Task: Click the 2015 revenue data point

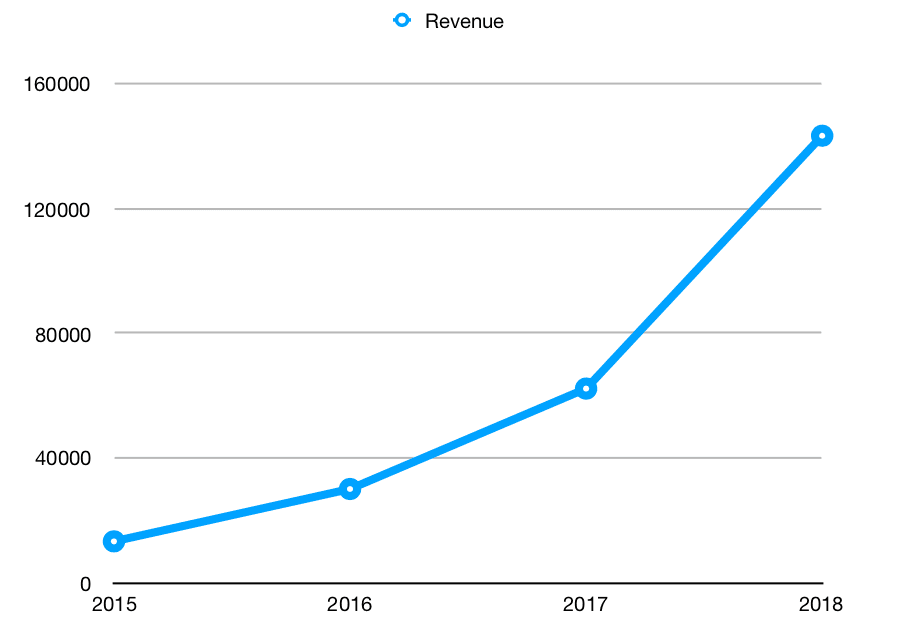Action: (114, 541)
